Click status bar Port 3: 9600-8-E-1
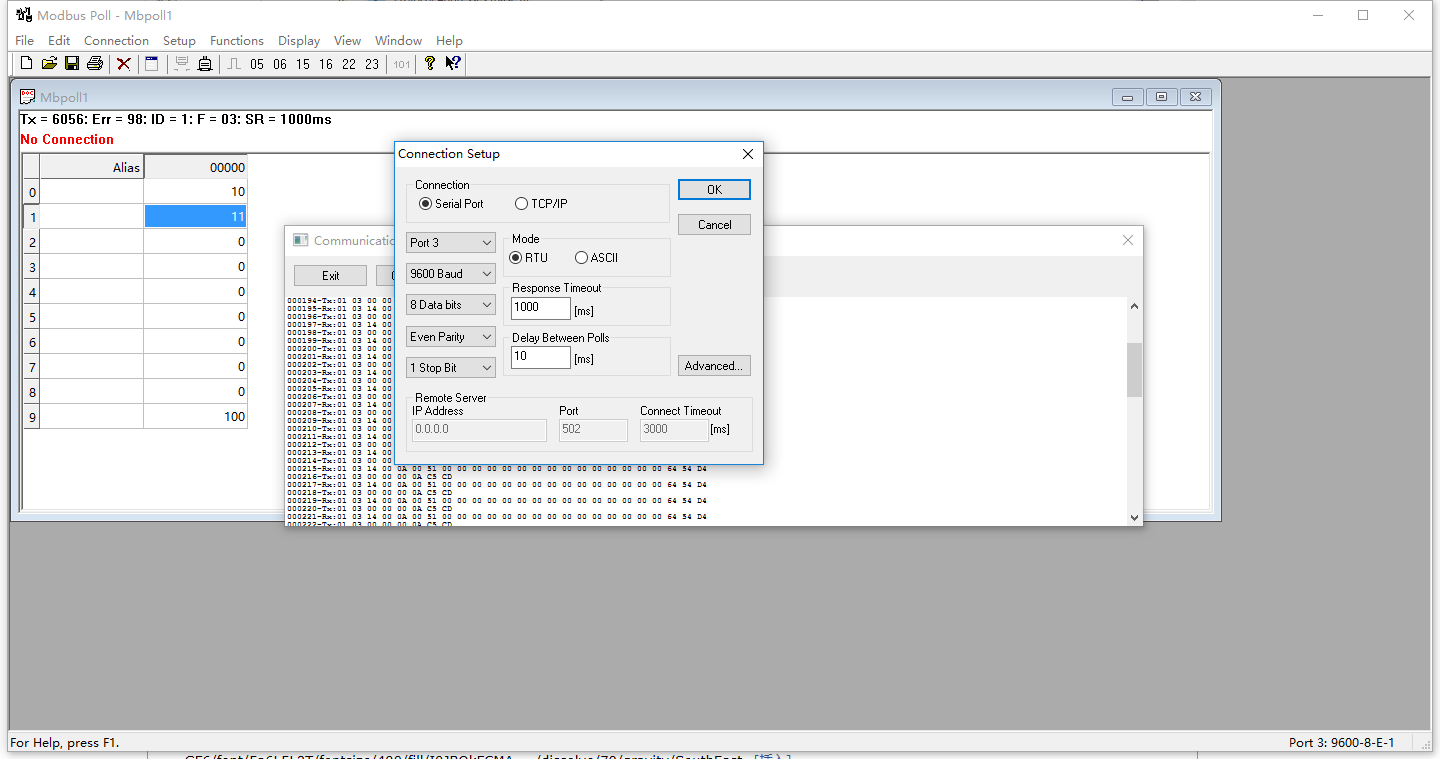 1341,743
